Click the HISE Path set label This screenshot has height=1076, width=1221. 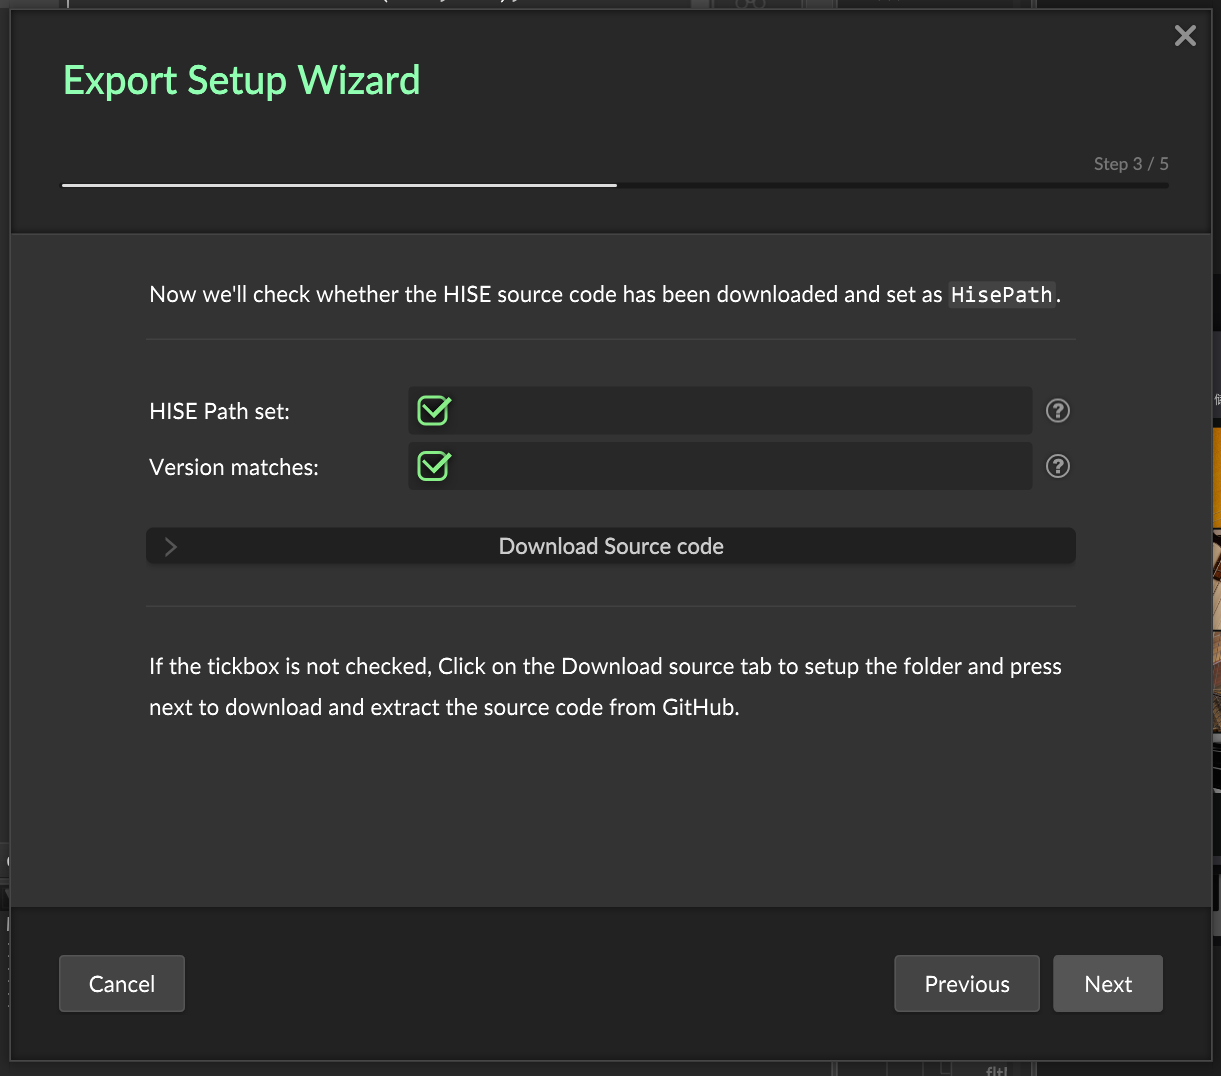(219, 412)
